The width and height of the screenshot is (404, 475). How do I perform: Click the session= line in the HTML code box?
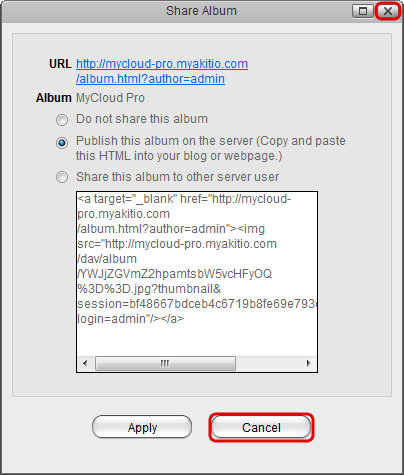197,304
